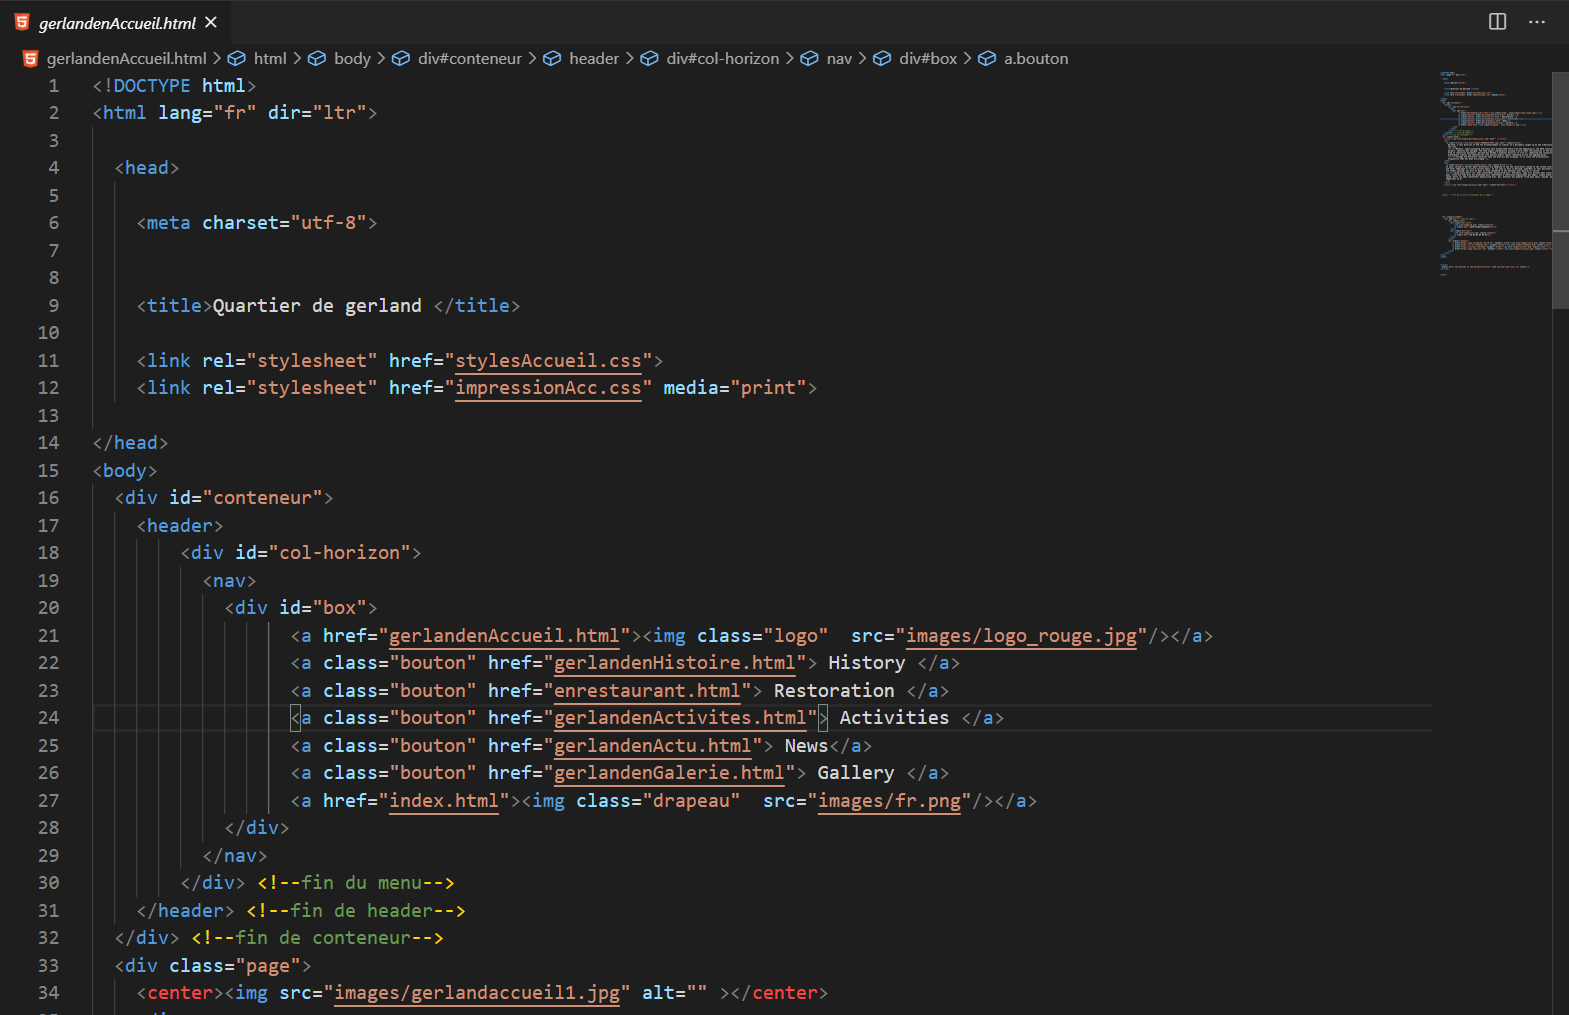Click the lang="fr" attribute on line 2
Image resolution: width=1569 pixels, height=1015 pixels.
207,112
